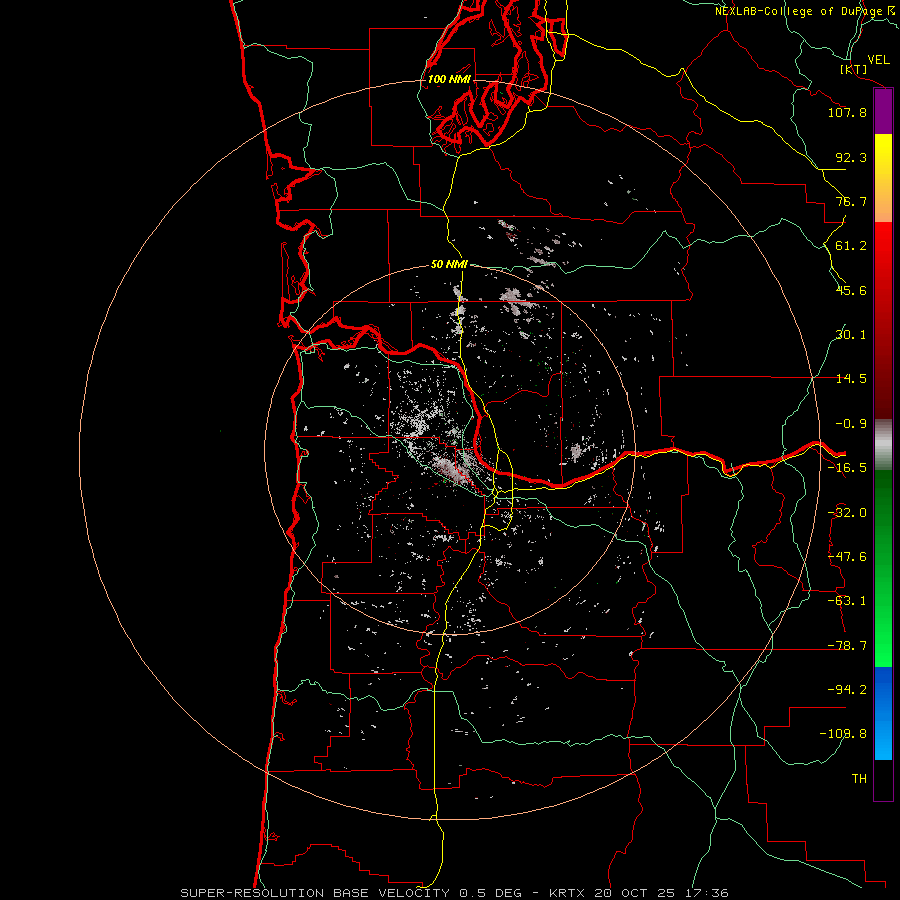The height and width of the screenshot is (900, 900).
Task: Select the -32.0 scale value
Action: [x=847, y=513]
